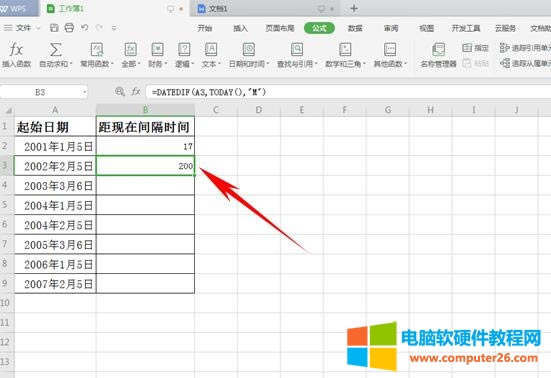Select cell containing 2004年2月5日
The width and height of the screenshot is (551, 378).
55,225
